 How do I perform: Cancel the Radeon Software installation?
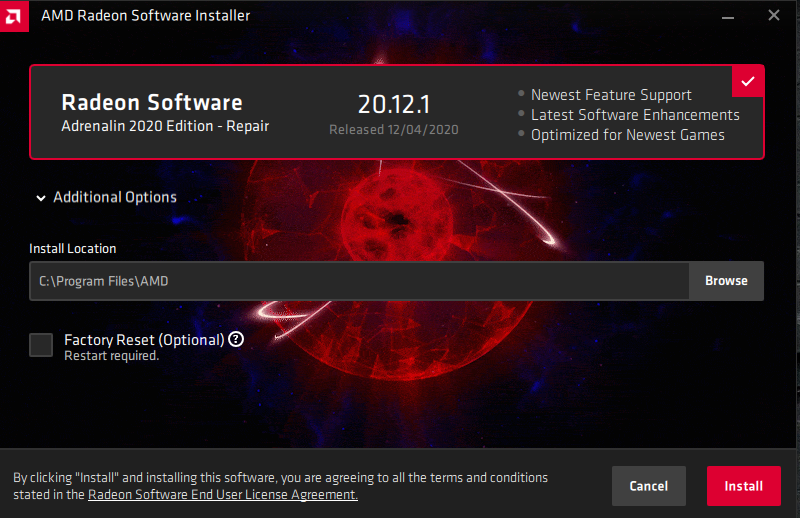coord(648,486)
